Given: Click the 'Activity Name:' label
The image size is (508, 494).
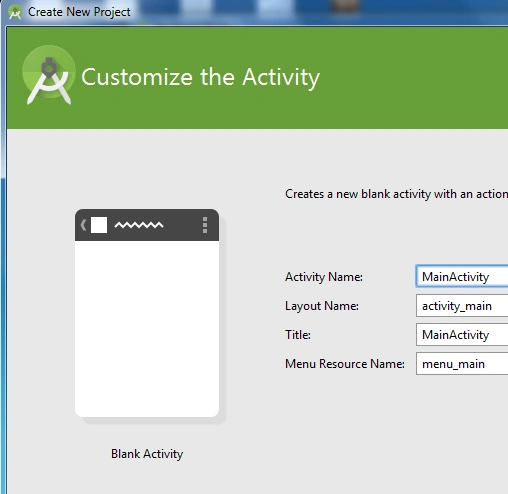Looking at the screenshot, I should point(324,277).
